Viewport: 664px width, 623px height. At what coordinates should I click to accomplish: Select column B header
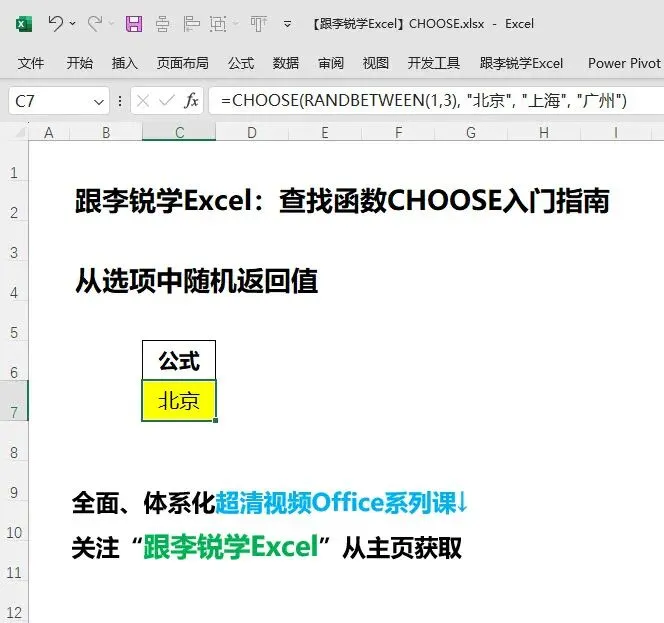106,133
